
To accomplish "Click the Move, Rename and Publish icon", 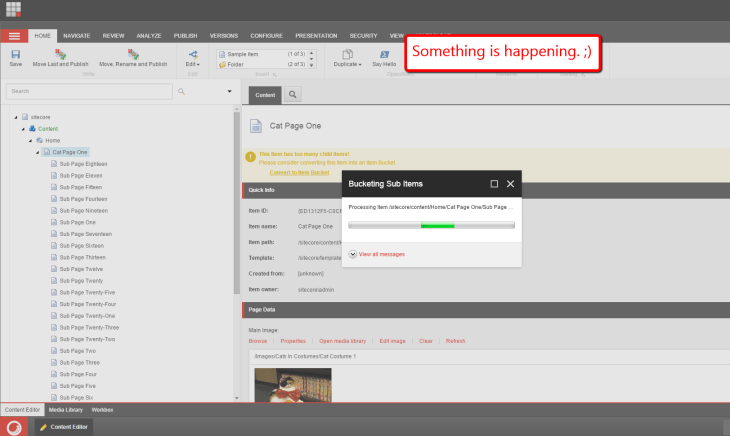I will [x=133, y=54].
